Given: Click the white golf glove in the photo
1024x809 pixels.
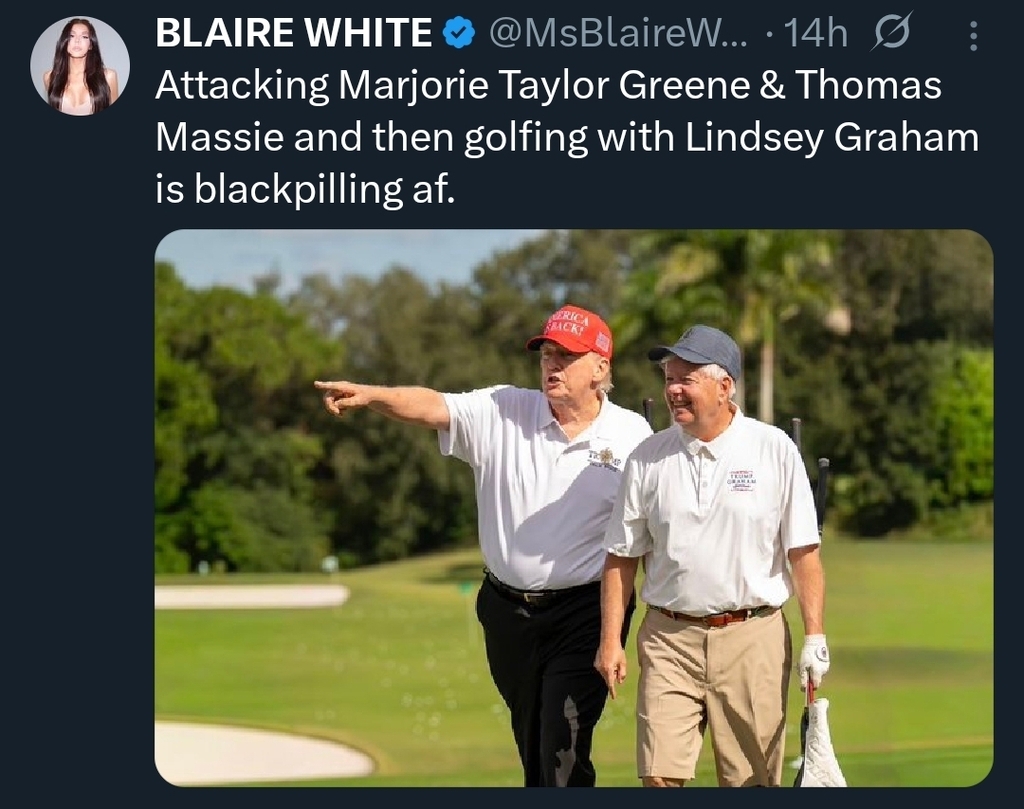Looking at the screenshot, I should [x=813, y=659].
